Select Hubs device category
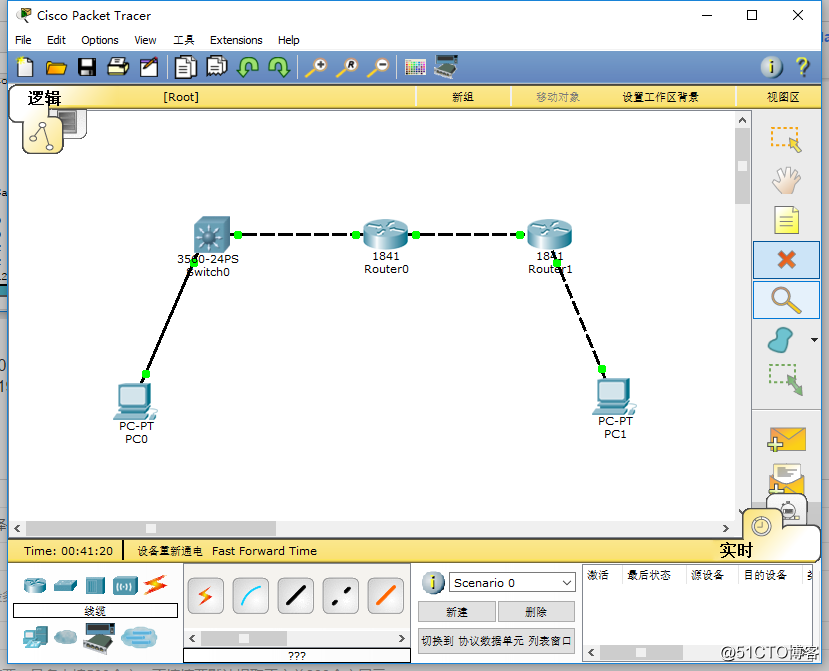The image size is (829, 671). pos(95,585)
